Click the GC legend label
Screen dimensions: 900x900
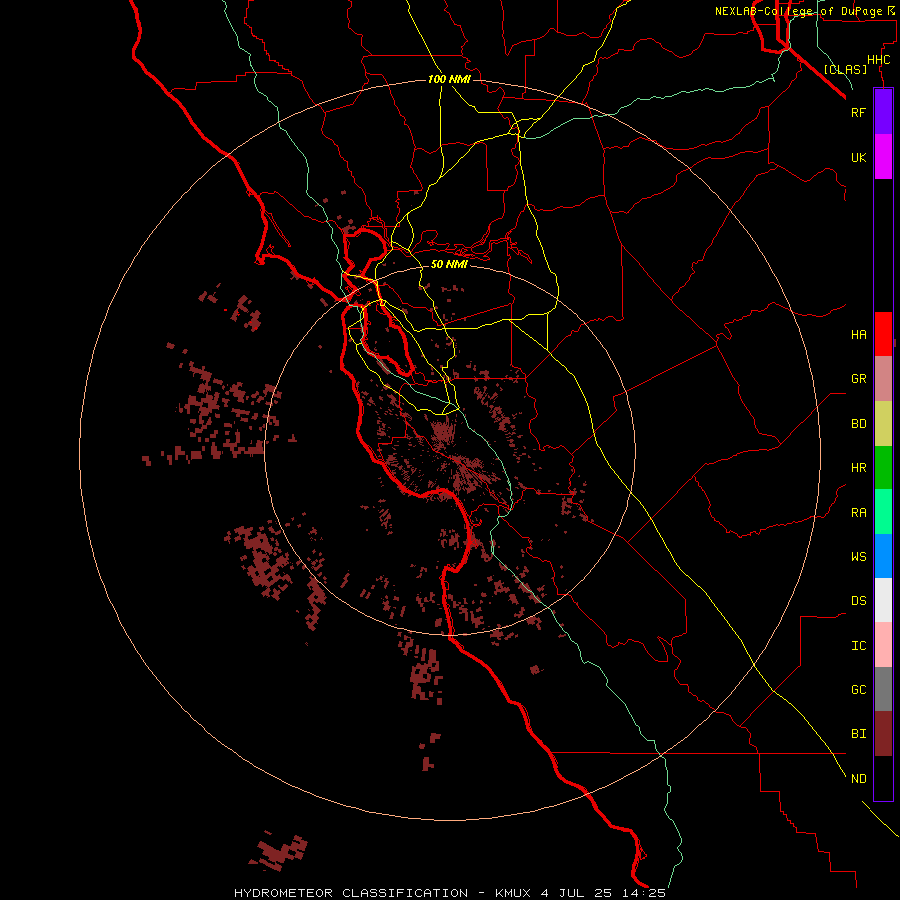[858, 690]
